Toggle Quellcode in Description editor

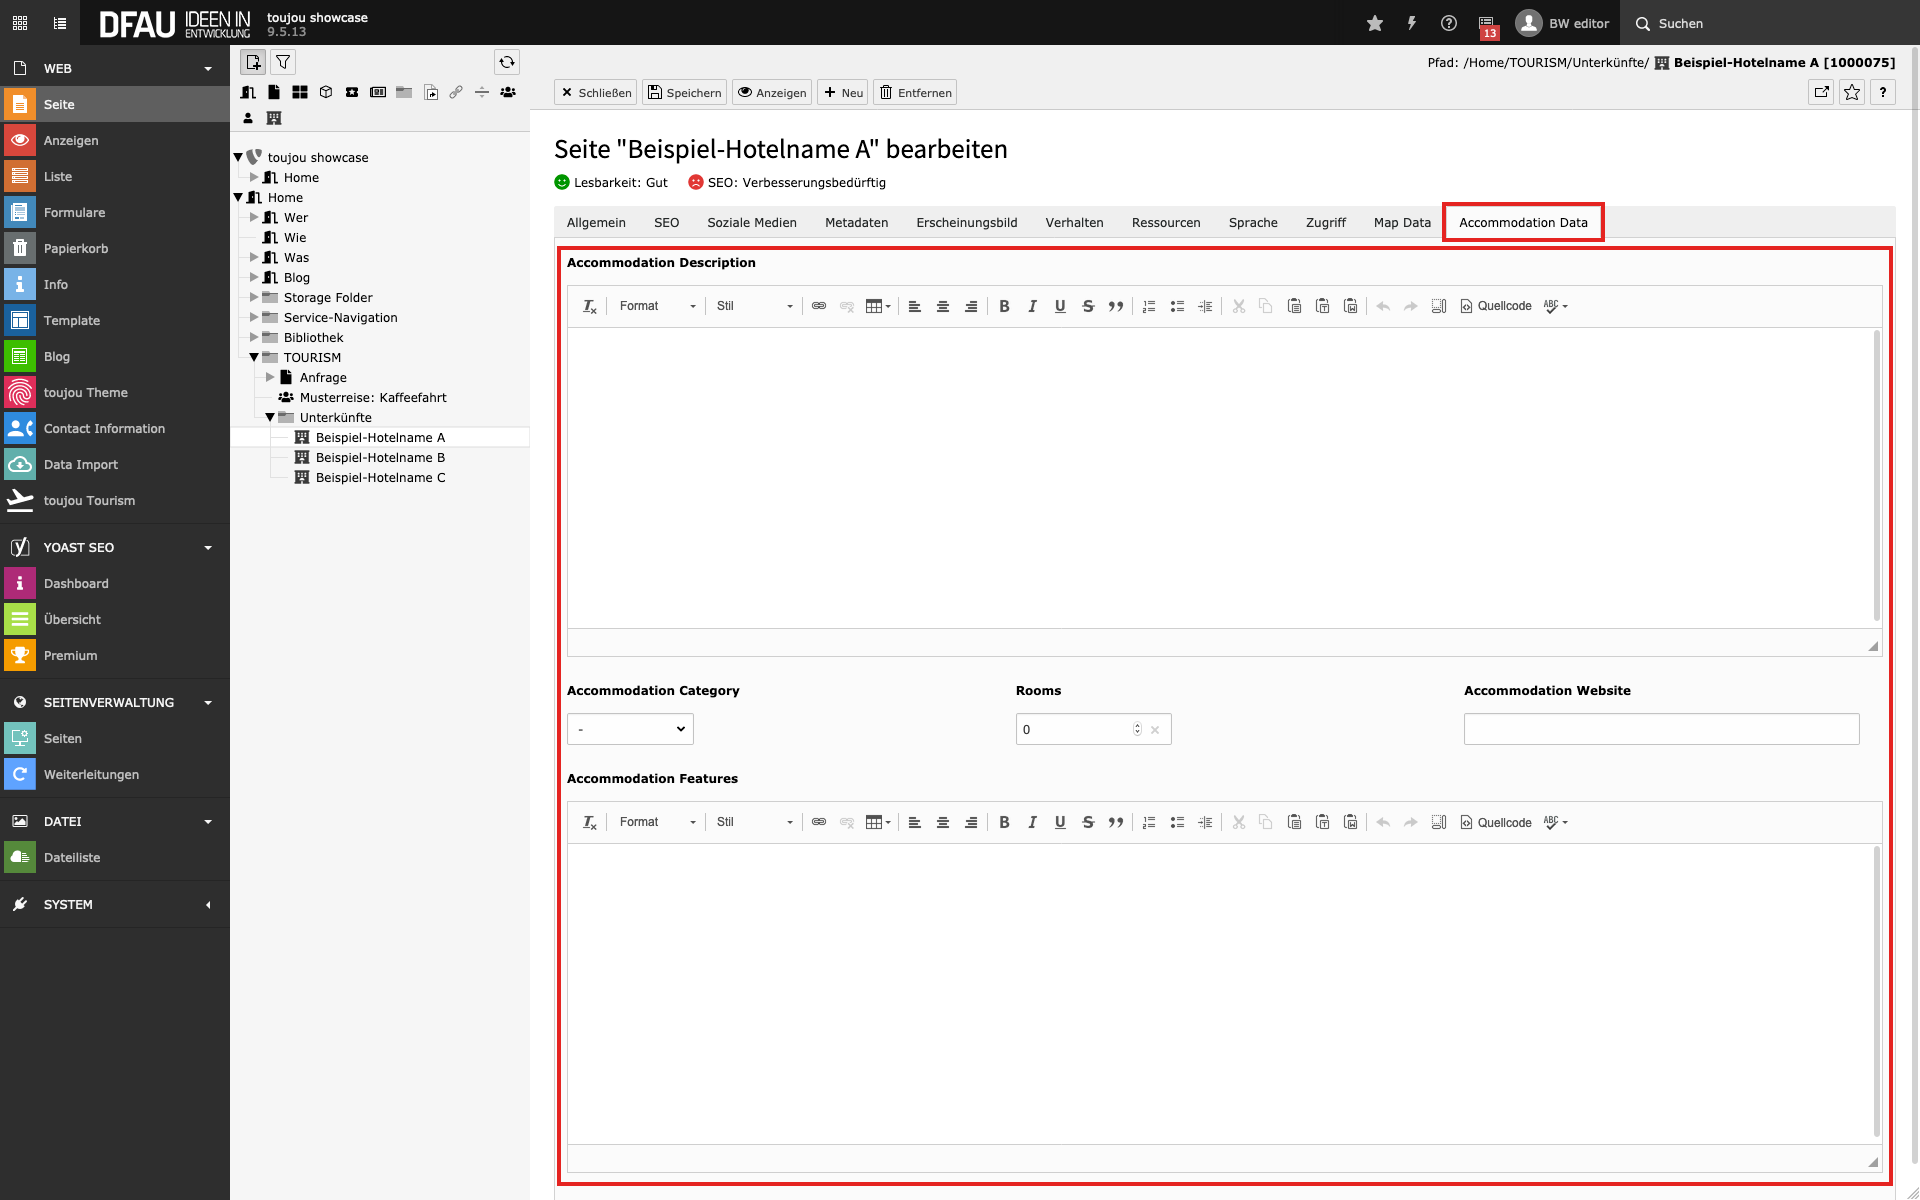point(1496,306)
